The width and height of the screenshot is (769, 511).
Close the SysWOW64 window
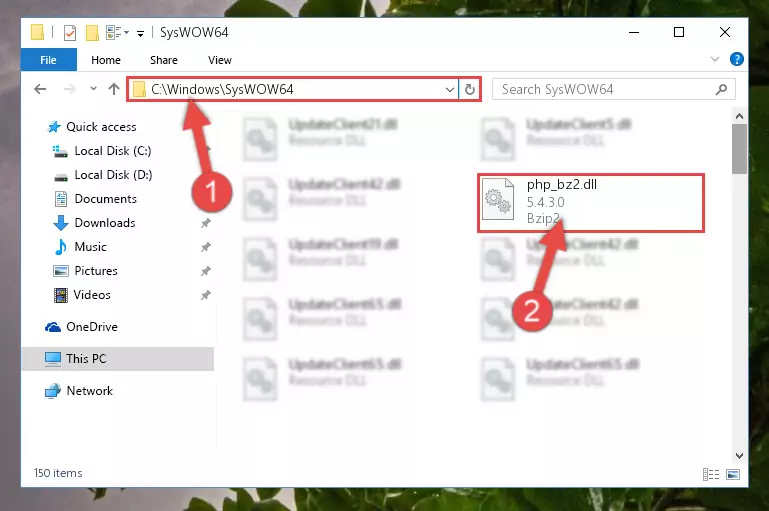tap(725, 32)
